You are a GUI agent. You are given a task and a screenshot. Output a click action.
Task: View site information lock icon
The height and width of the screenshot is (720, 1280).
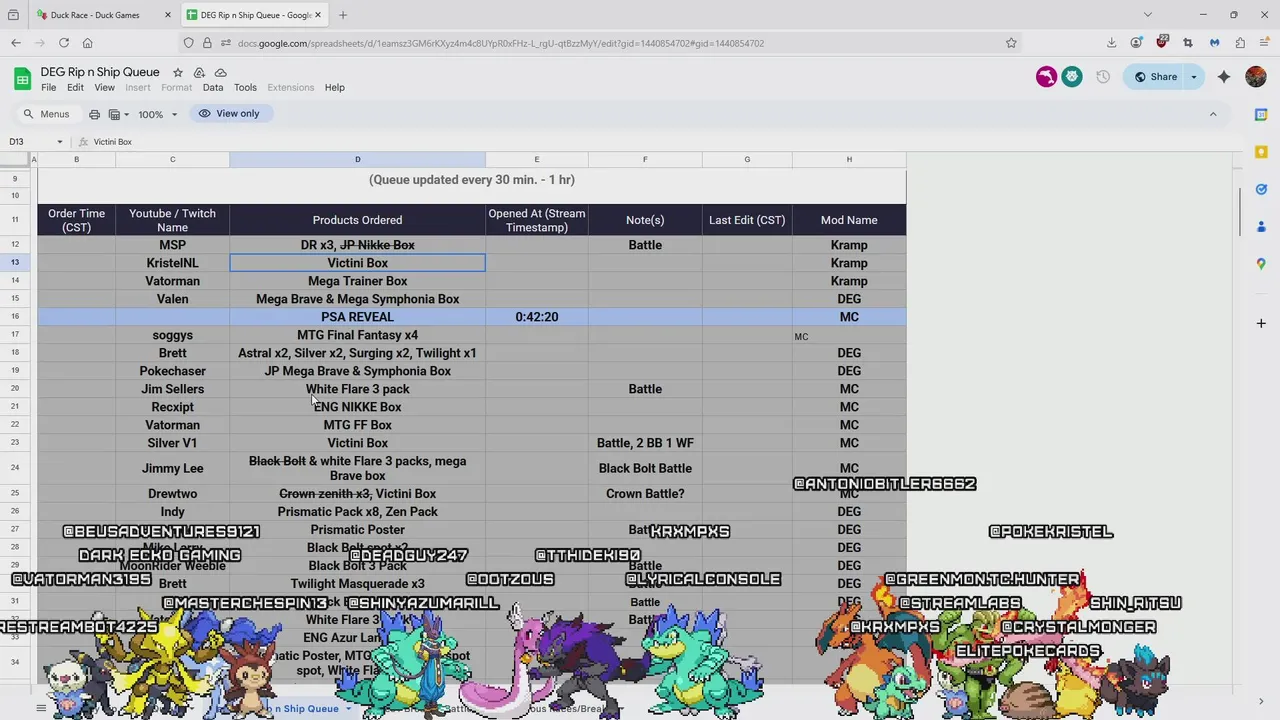[x=207, y=43]
